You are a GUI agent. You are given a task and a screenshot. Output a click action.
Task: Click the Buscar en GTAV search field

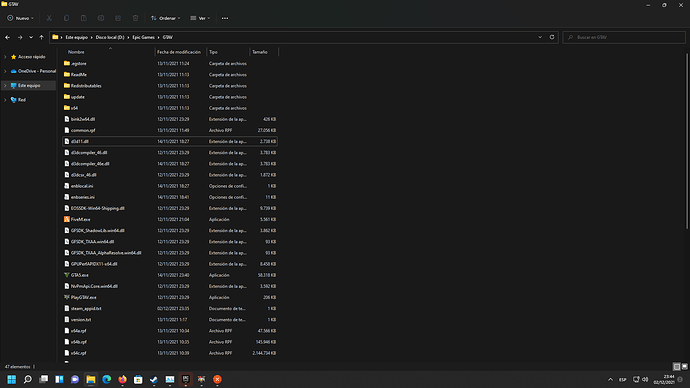coord(624,37)
